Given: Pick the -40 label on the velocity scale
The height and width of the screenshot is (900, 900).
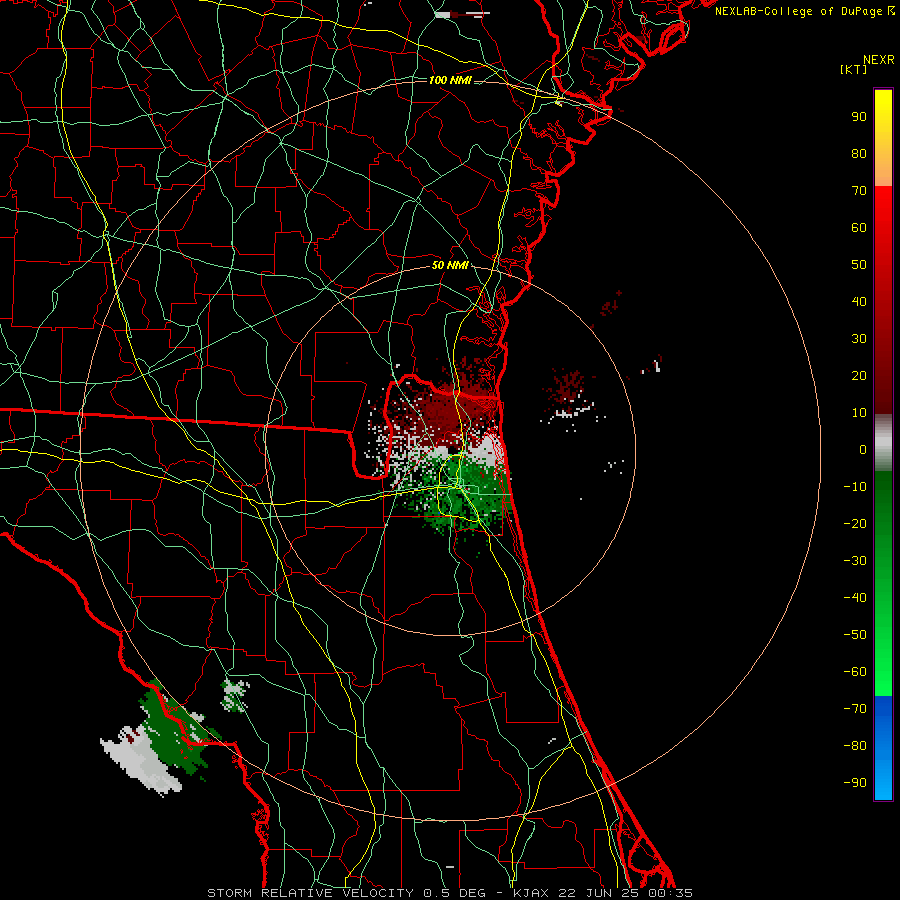Looking at the screenshot, I should (855, 598).
